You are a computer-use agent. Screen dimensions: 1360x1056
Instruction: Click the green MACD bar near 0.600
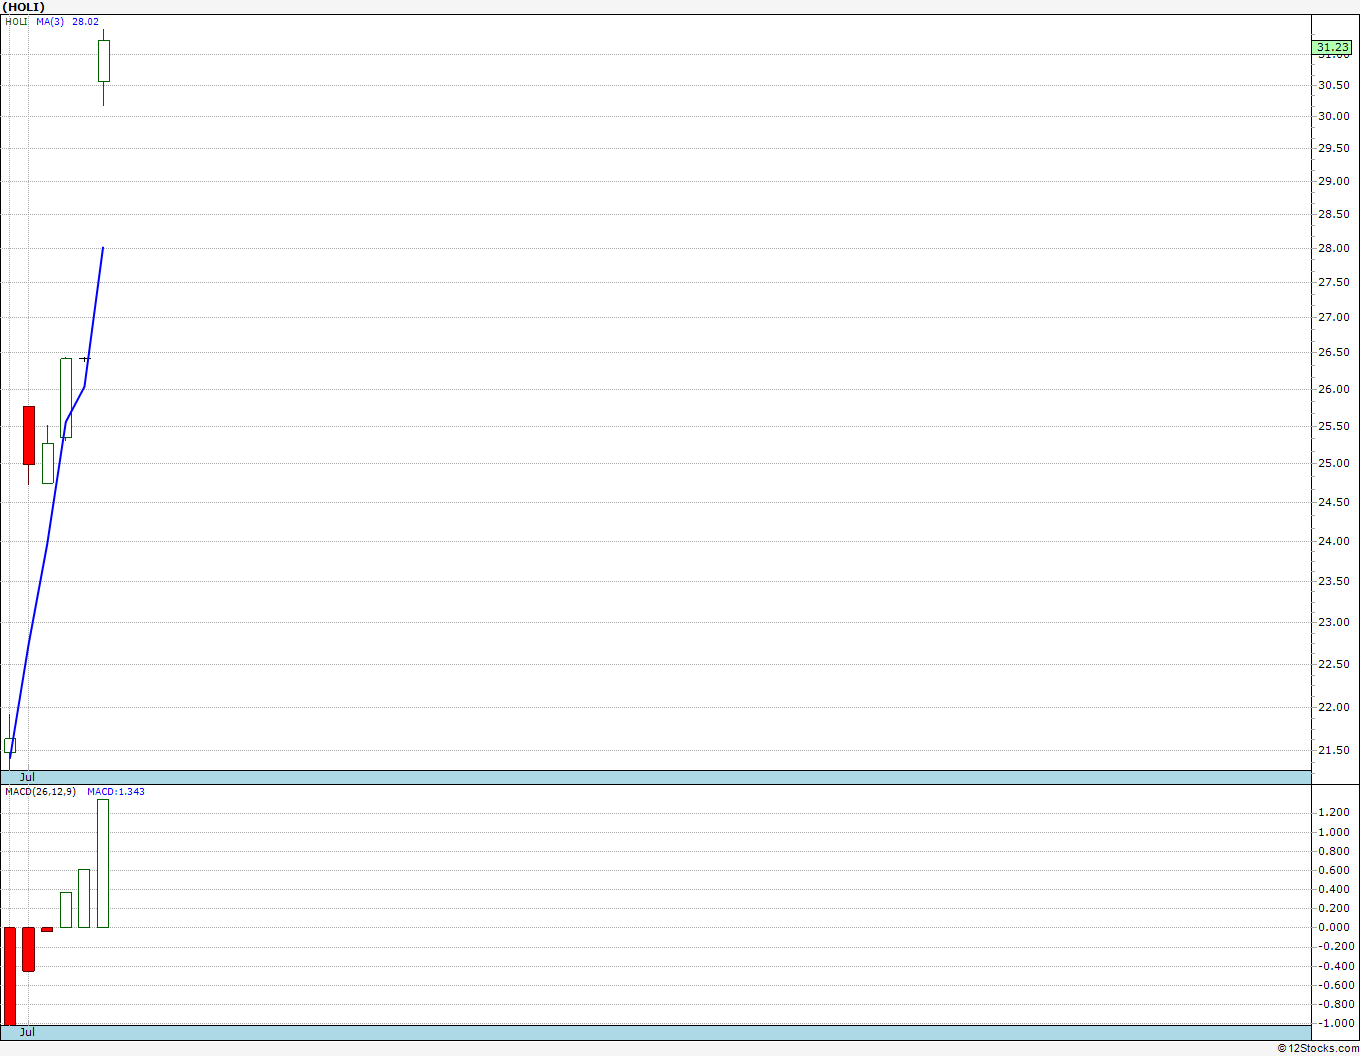tap(84, 898)
